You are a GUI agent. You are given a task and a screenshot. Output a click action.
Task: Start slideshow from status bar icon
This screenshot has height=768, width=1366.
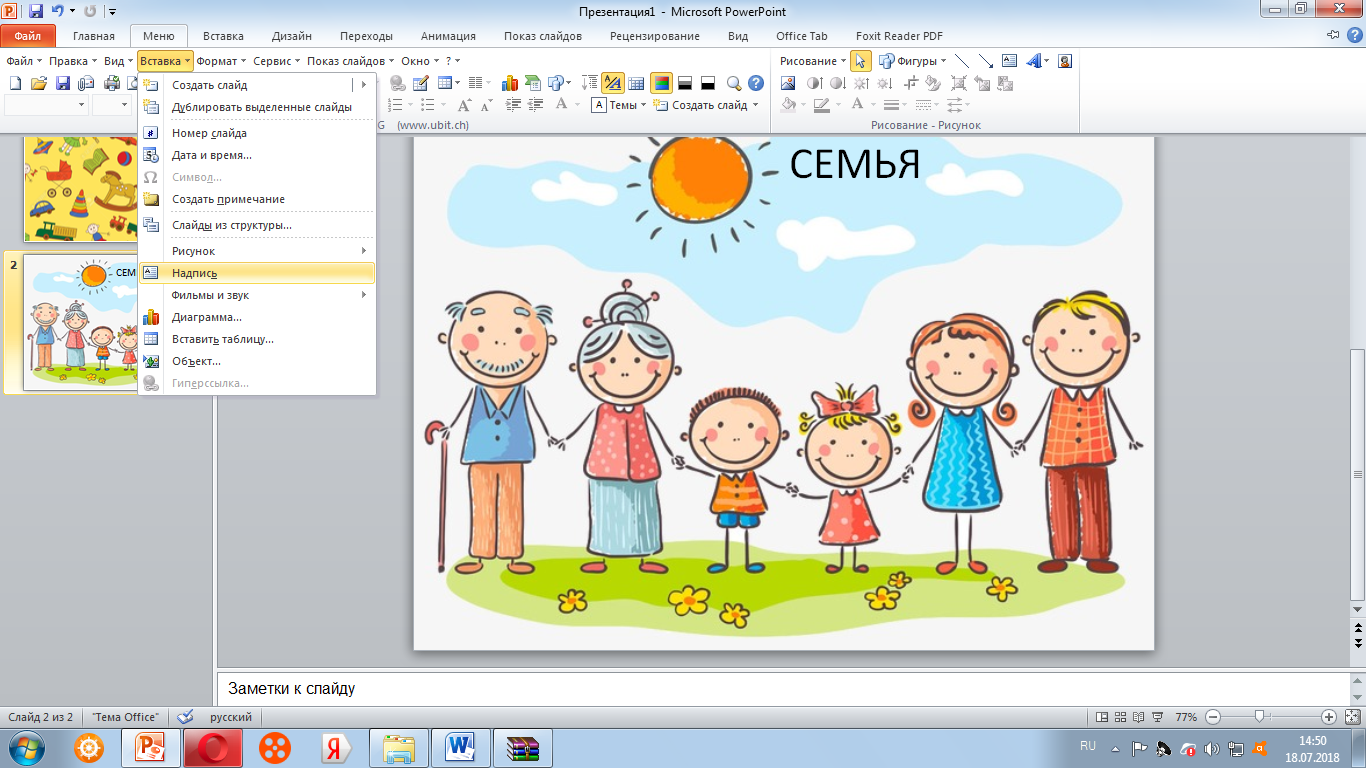1158,717
